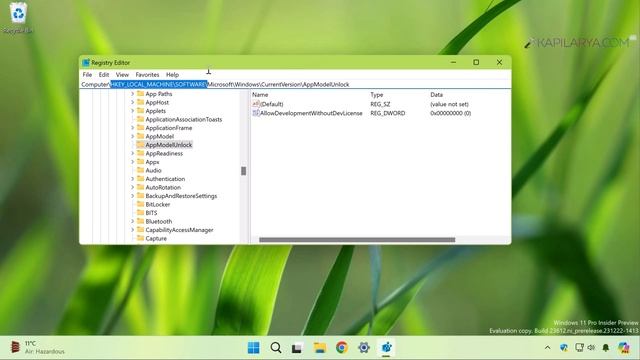Click the Audio folder icon
The image size is (640, 360).
(140, 170)
